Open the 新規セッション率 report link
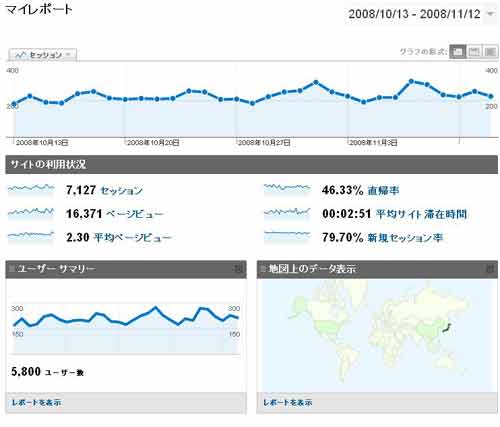Image resolution: width=500 pixels, height=427 pixels. click(x=405, y=238)
